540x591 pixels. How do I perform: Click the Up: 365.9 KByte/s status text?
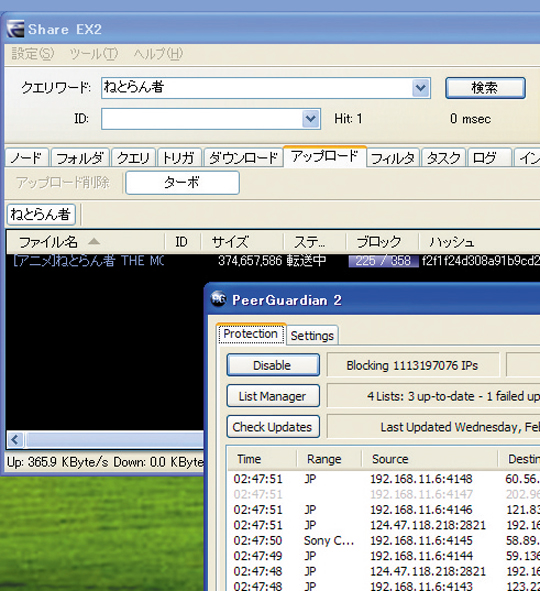click(58, 462)
